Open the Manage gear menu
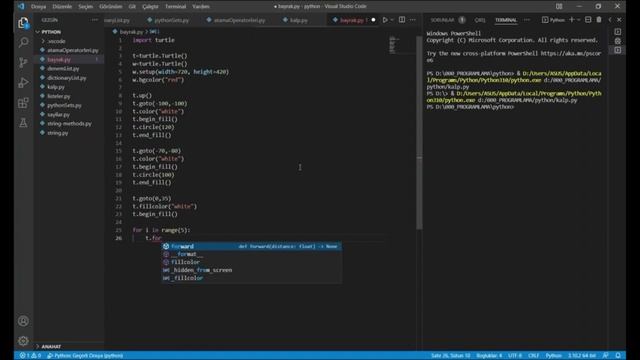This screenshot has width=640, height=360. (x=23, y=341)
